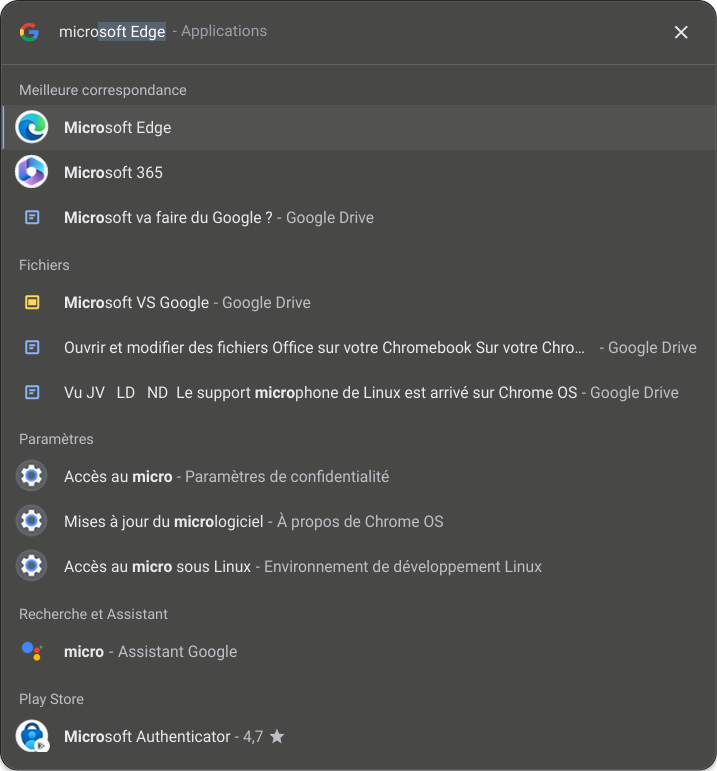This screenshot has width=717, height=771.
Task: Click inside the microsoft Edge search field
Action: pos(344,31)
